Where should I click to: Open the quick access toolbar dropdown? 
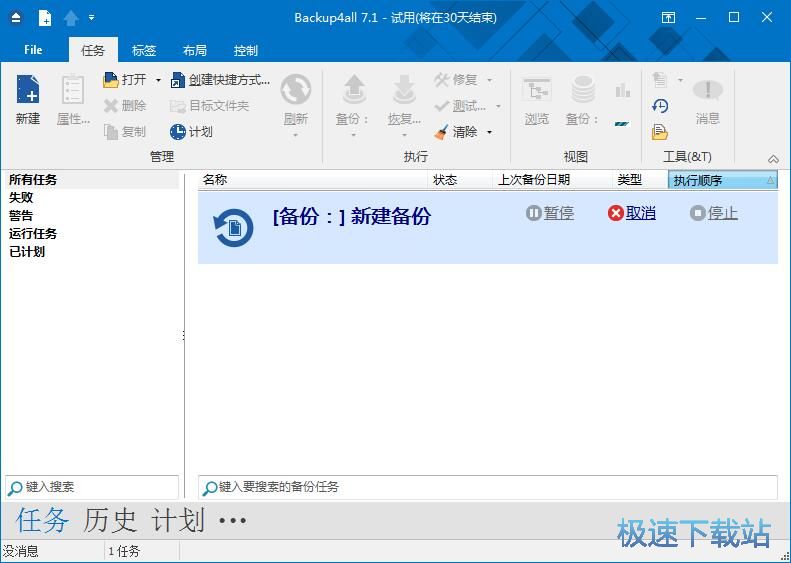coord(92,18)
